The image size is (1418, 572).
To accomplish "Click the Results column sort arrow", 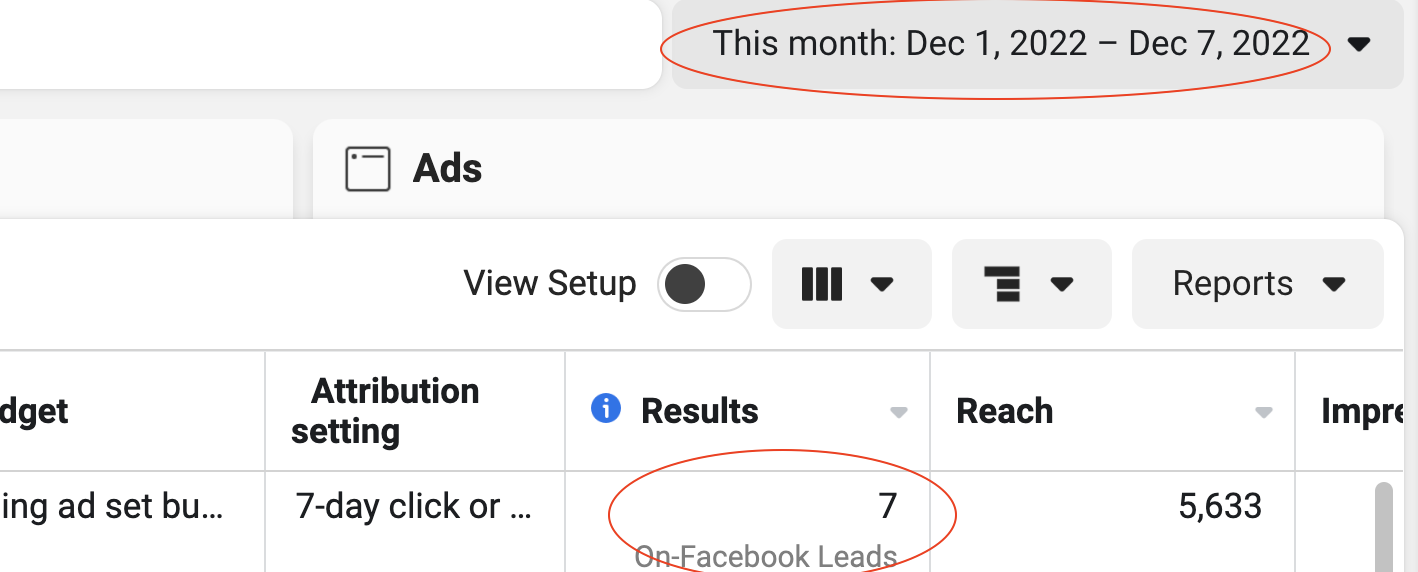I will coord(899,412).
